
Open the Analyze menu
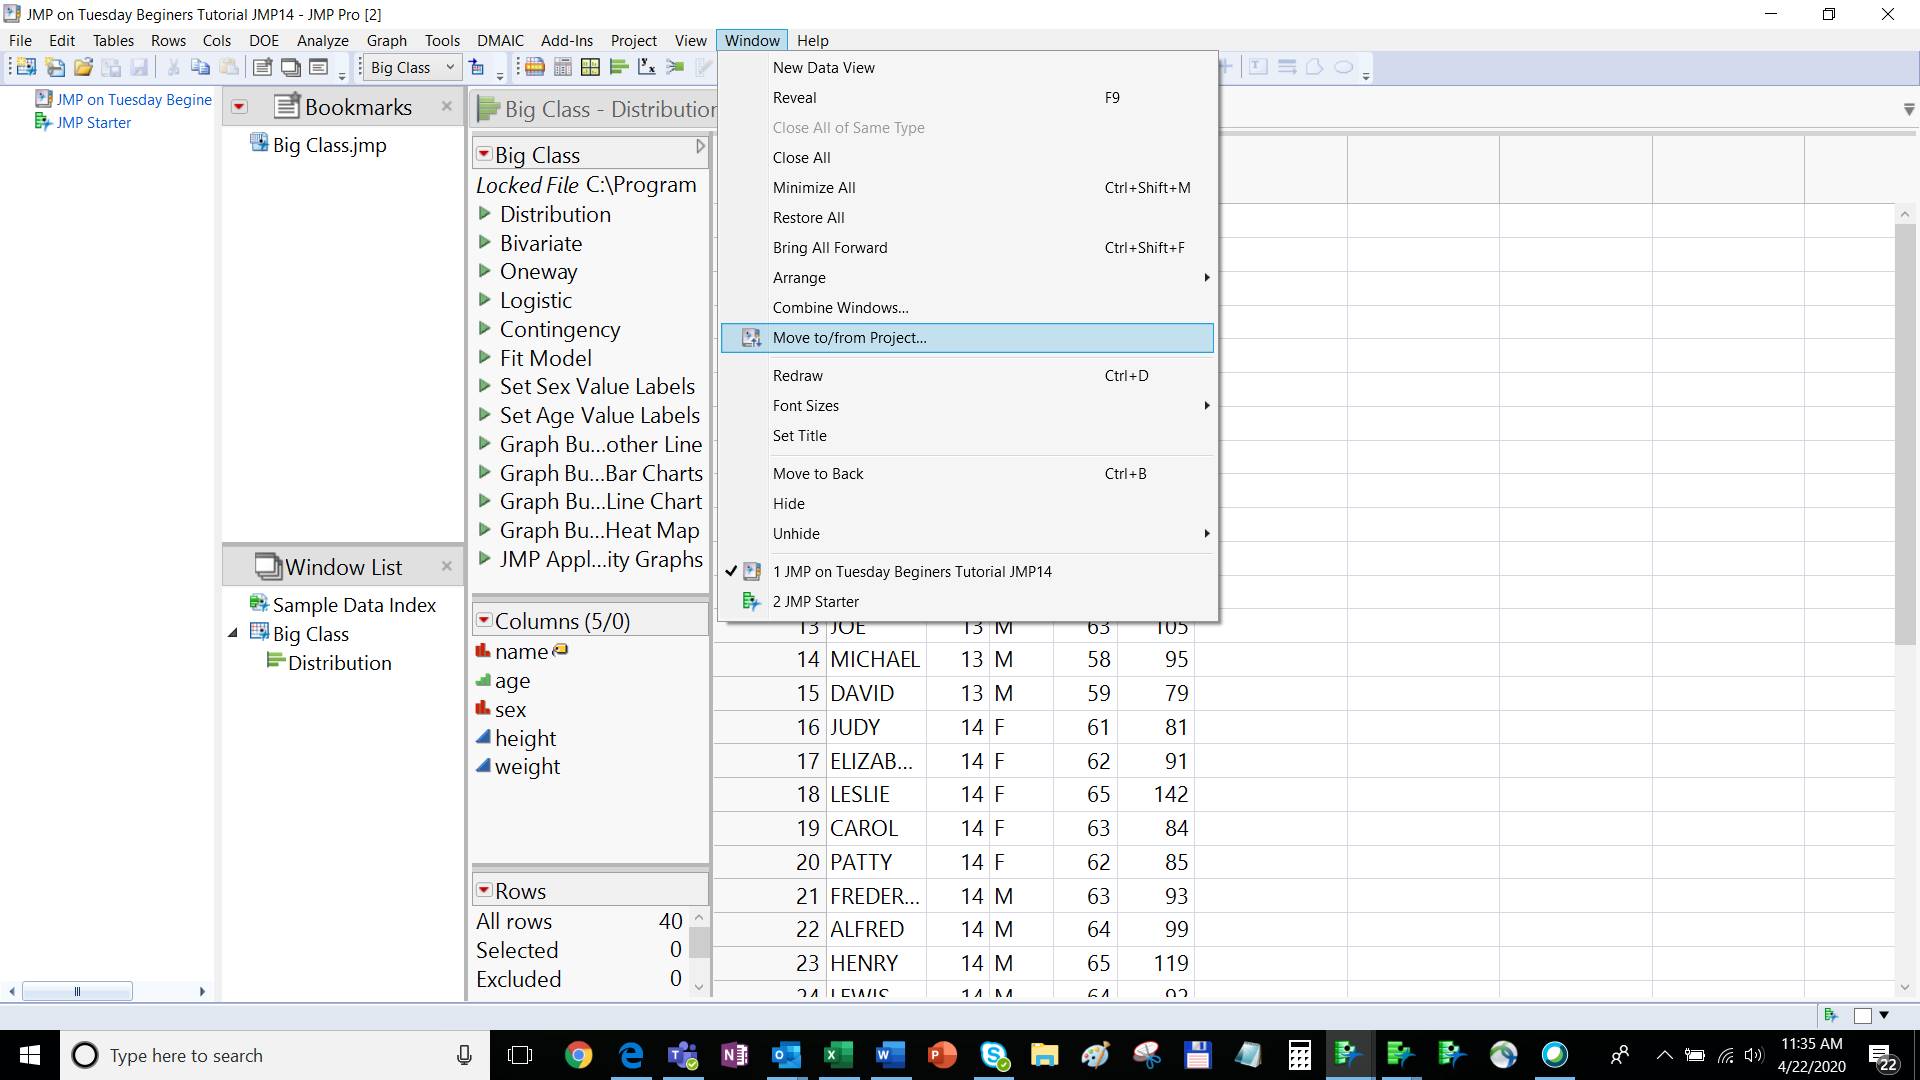322,40
